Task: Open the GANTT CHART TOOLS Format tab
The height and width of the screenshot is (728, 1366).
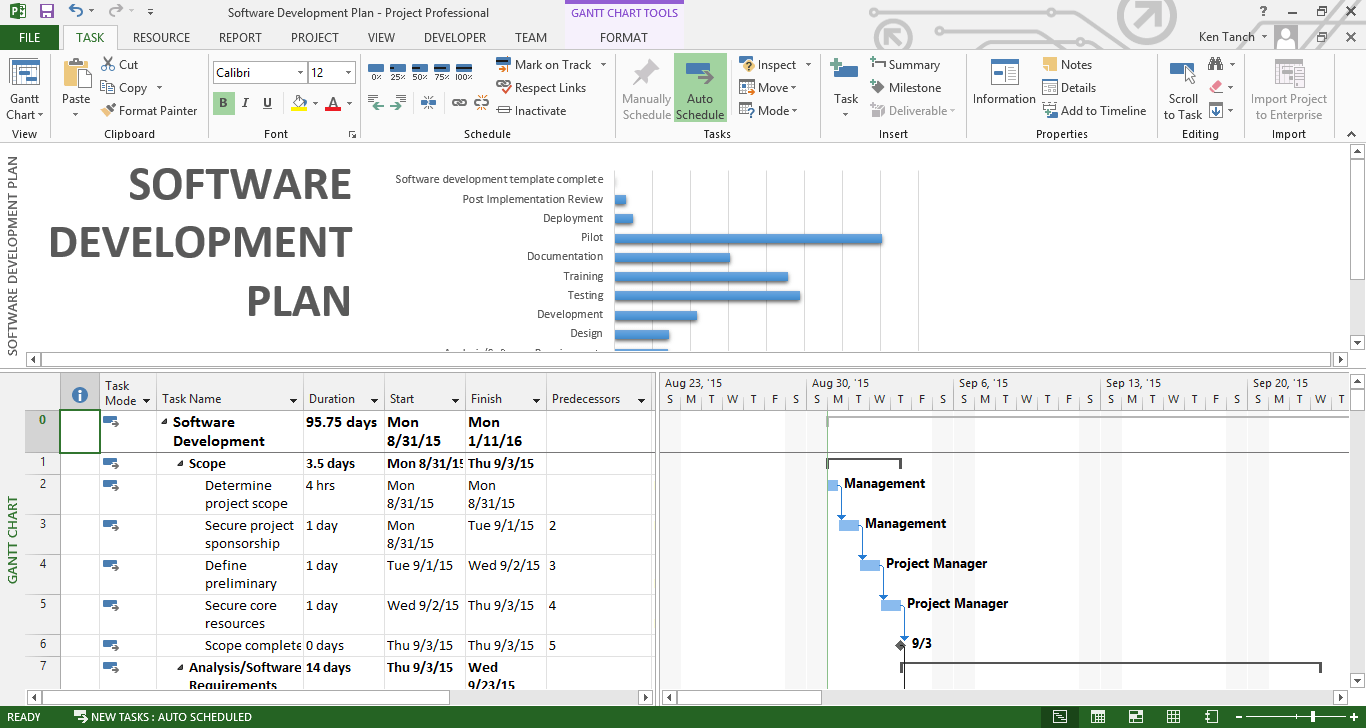Action: tap(625, 37)
